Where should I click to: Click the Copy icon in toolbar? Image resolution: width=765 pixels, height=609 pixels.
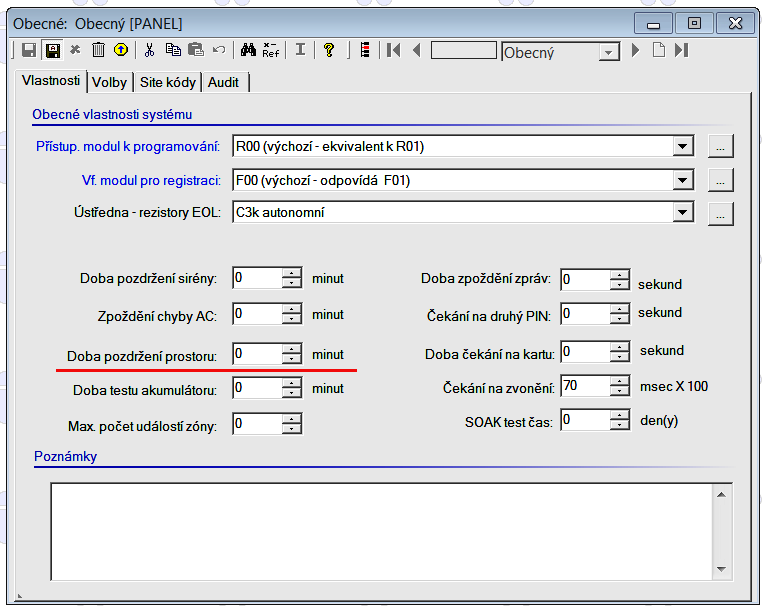tap(173, 50)
